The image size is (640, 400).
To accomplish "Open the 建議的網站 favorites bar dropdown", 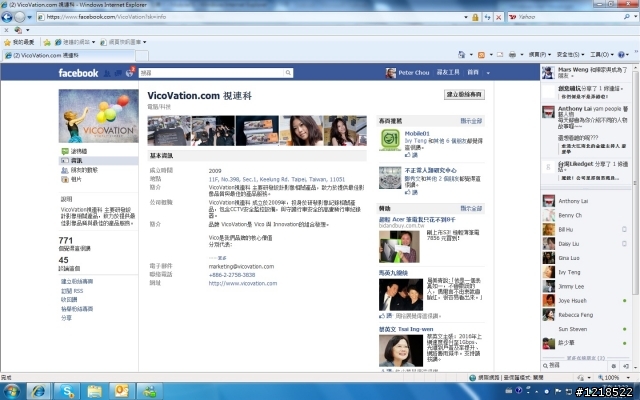I will tap(75, 42).
